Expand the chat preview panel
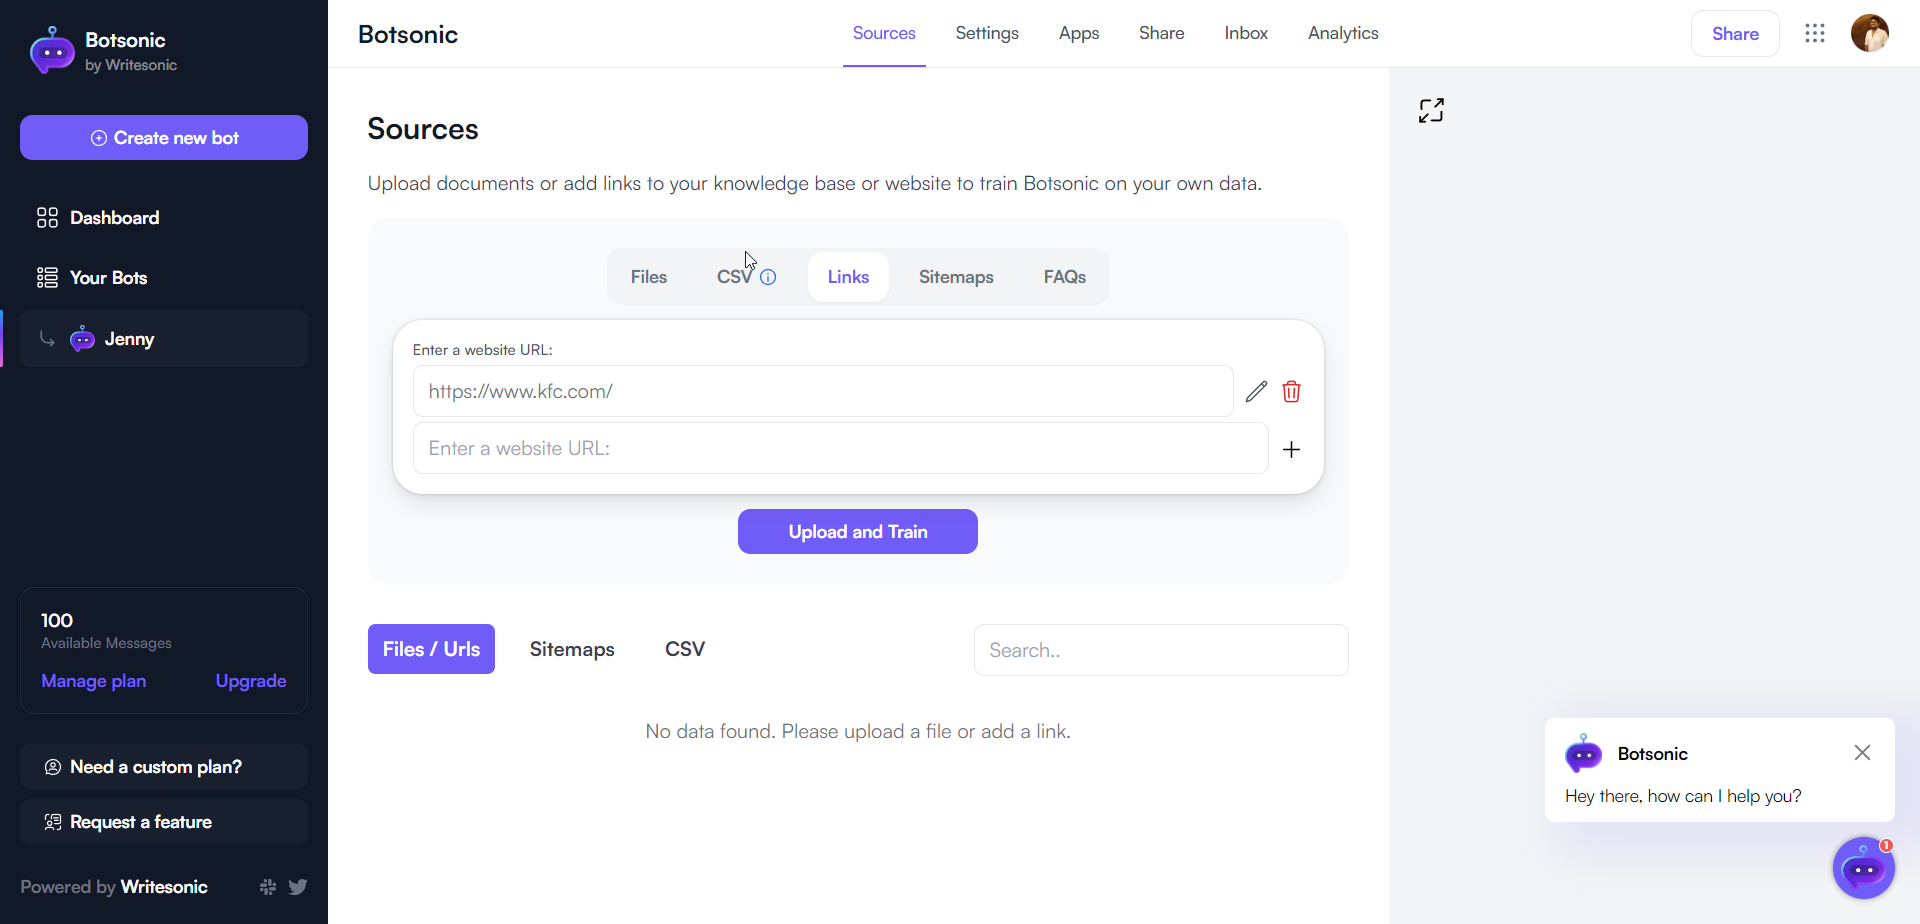The image size is (1920, 924). coord(1431,110)
